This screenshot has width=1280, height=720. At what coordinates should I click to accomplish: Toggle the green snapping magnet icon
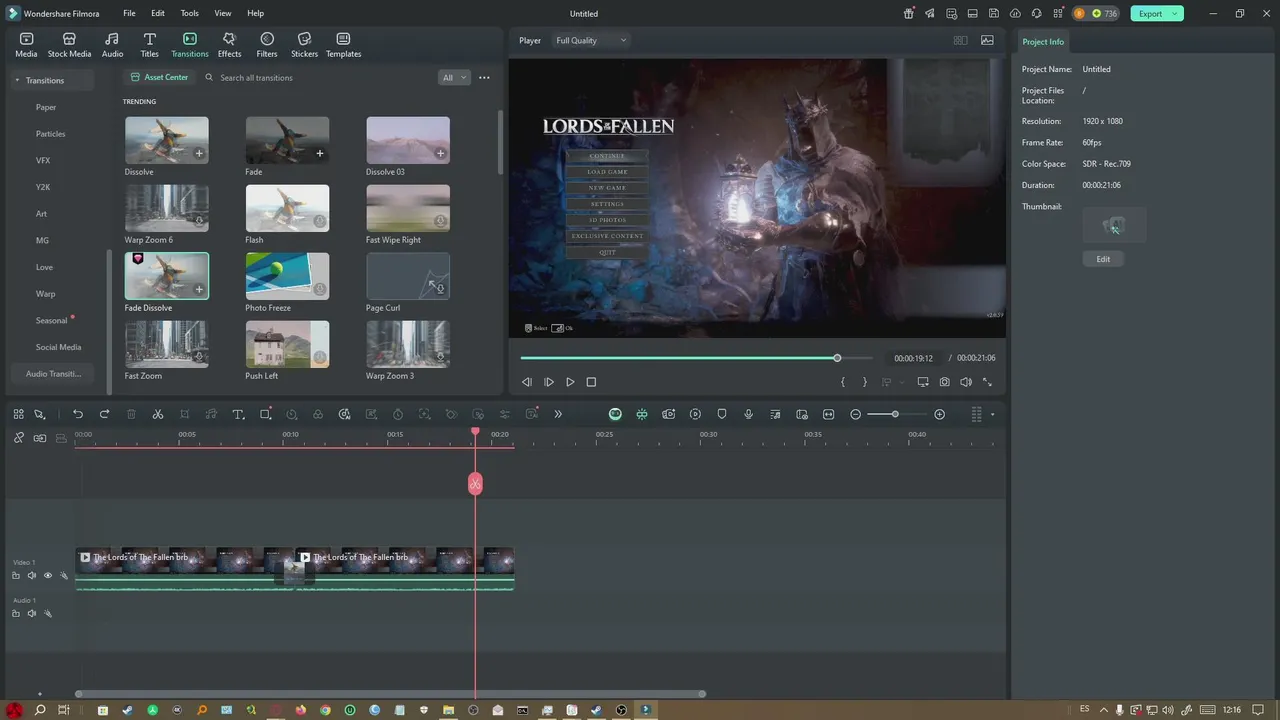[x=642, y=414]
